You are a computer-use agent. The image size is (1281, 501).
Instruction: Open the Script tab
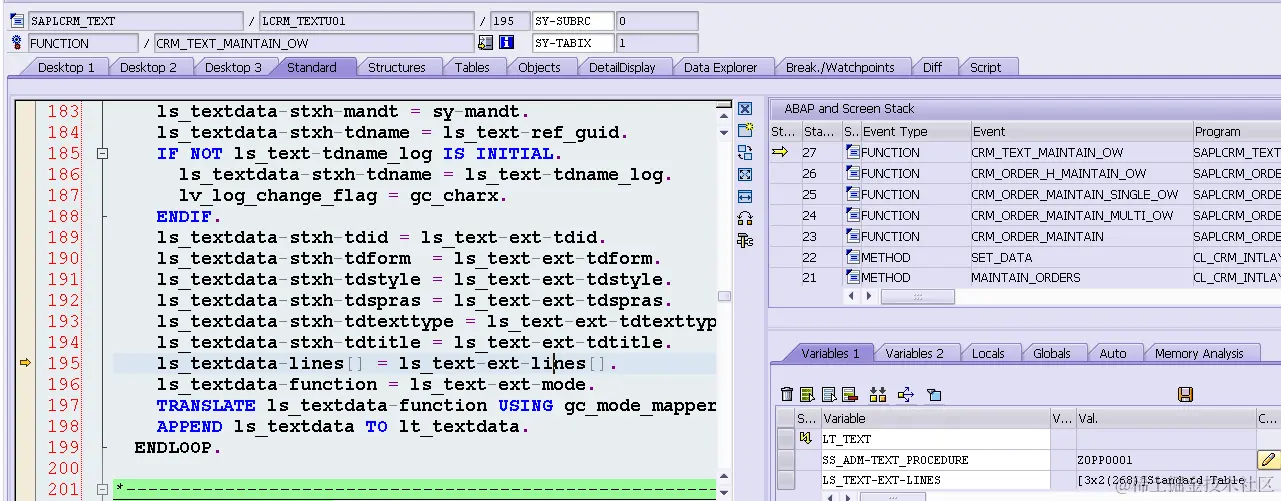point(985,67)
